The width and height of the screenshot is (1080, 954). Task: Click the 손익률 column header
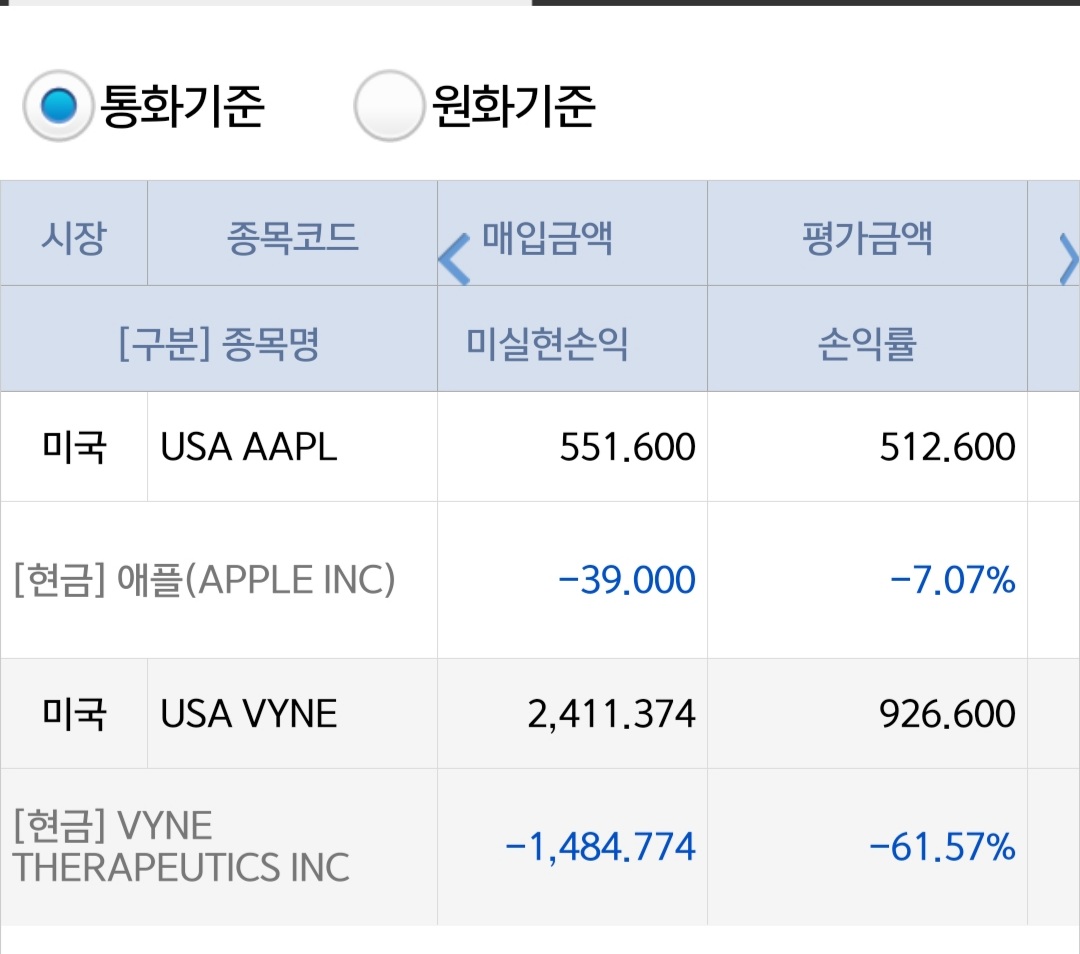pos(867,344)
